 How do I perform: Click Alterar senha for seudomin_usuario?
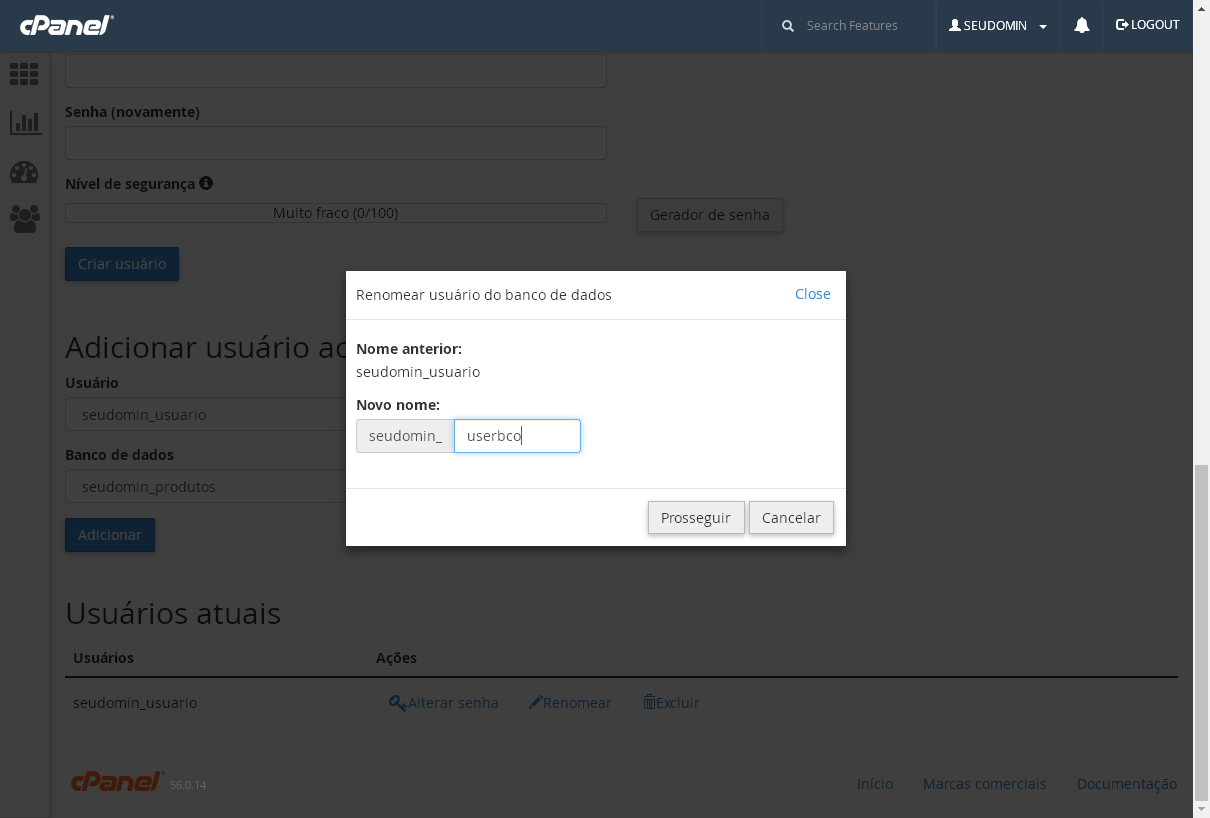coord(444,703)
